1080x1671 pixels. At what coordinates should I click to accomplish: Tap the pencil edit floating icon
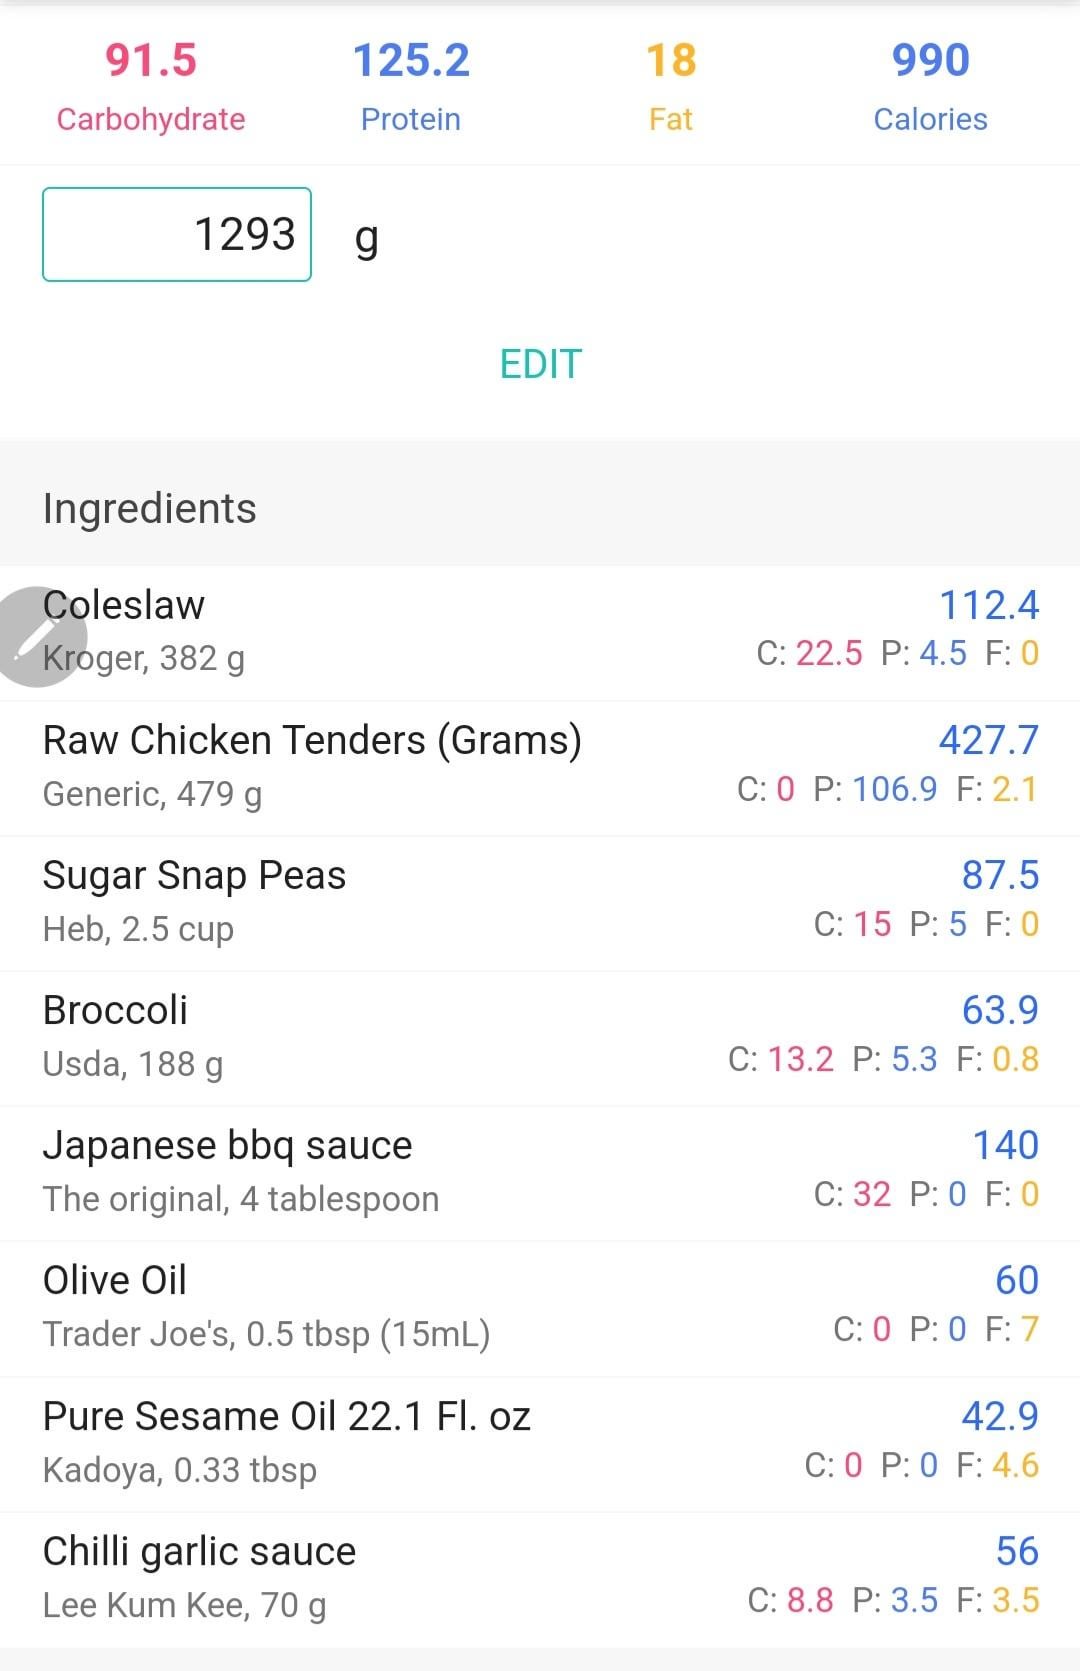click(40, 637)
